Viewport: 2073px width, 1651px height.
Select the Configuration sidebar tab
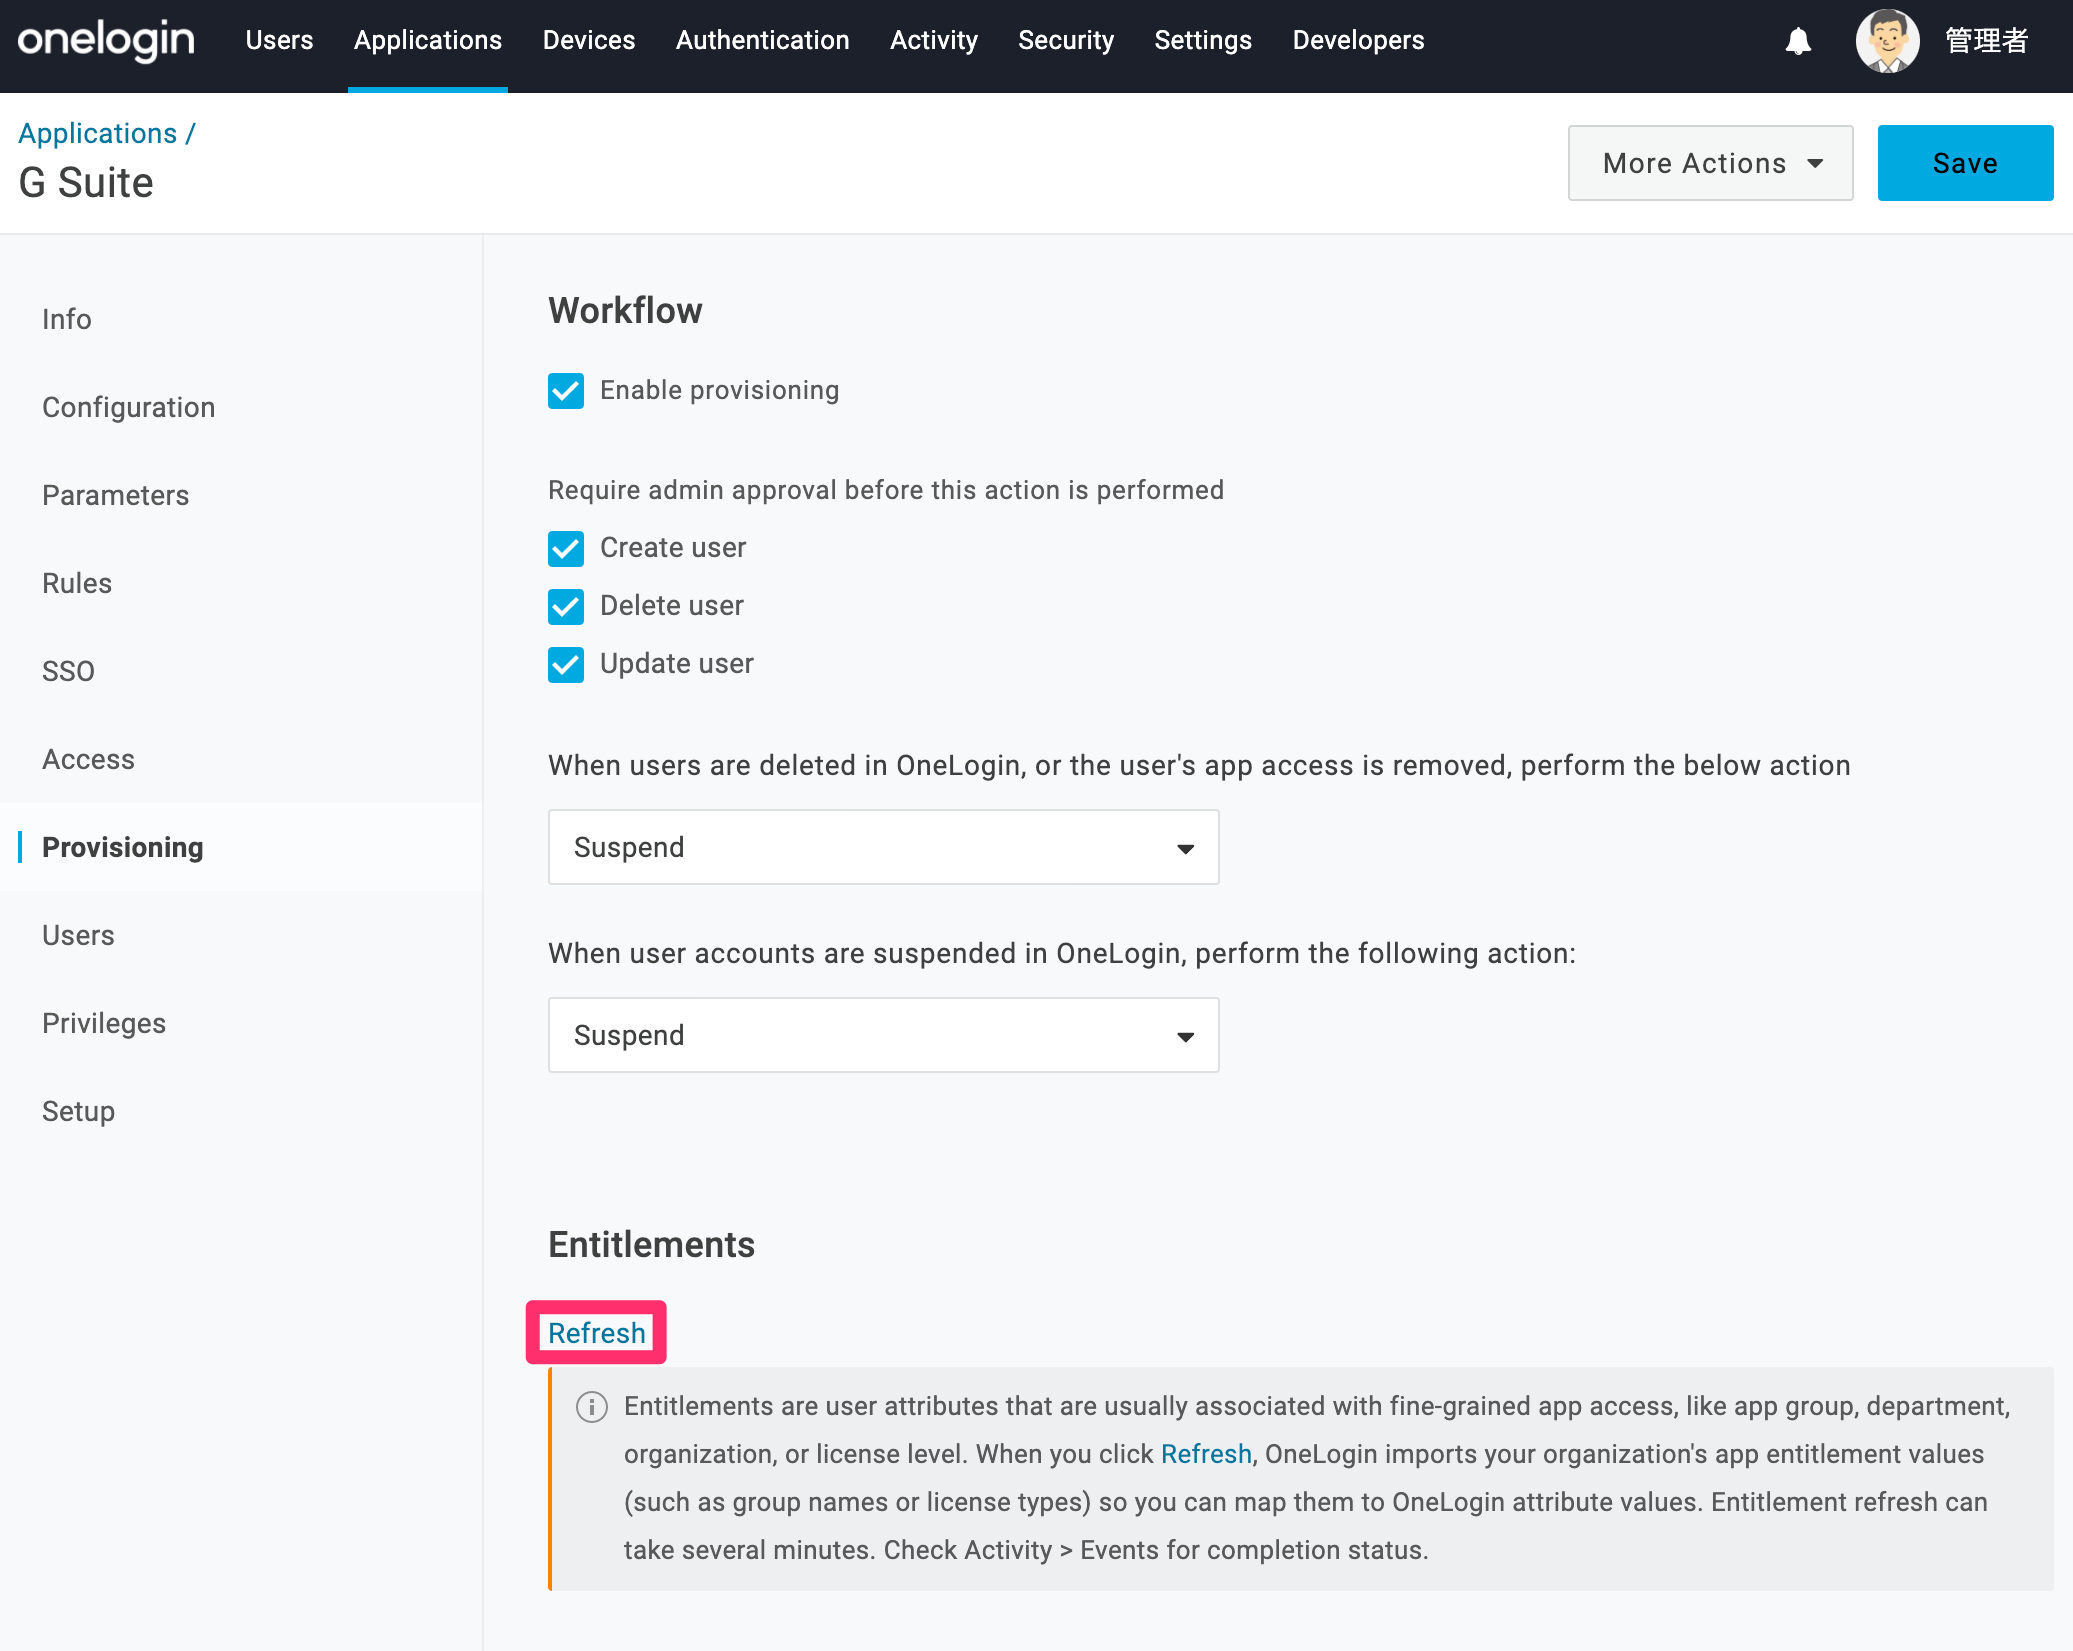(x=129, y=407)
